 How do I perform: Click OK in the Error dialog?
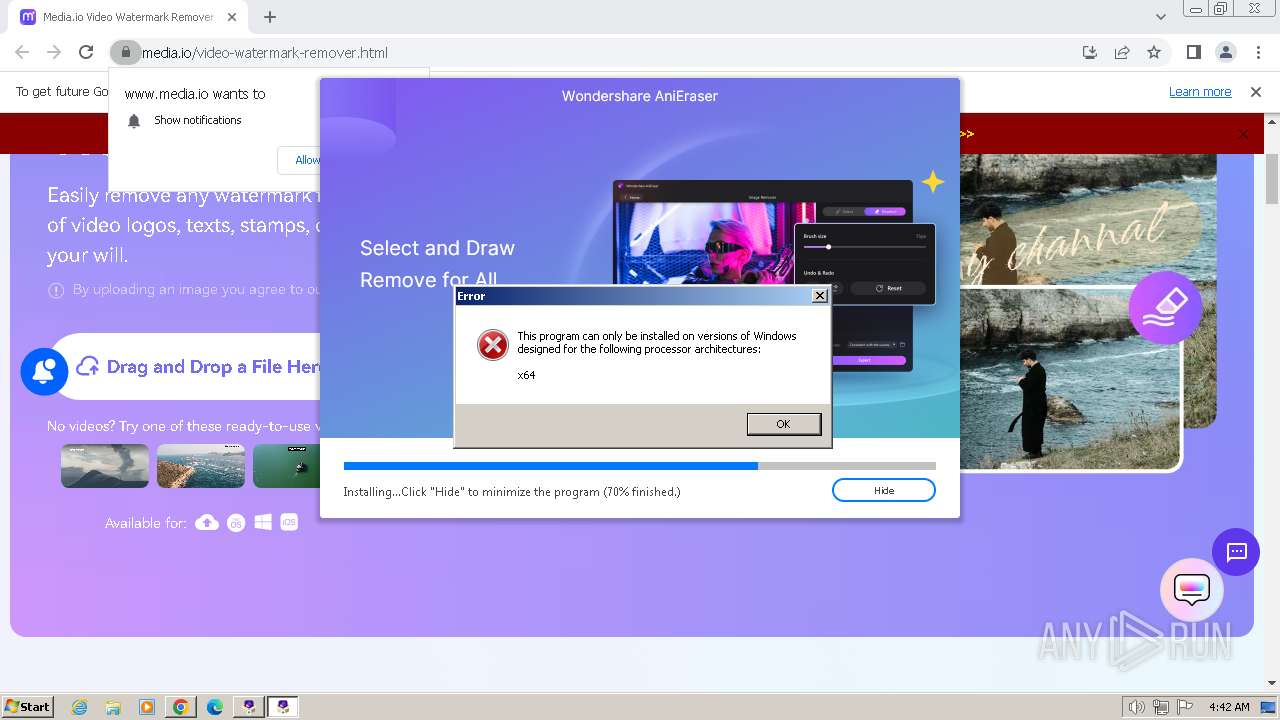(784, 424)
